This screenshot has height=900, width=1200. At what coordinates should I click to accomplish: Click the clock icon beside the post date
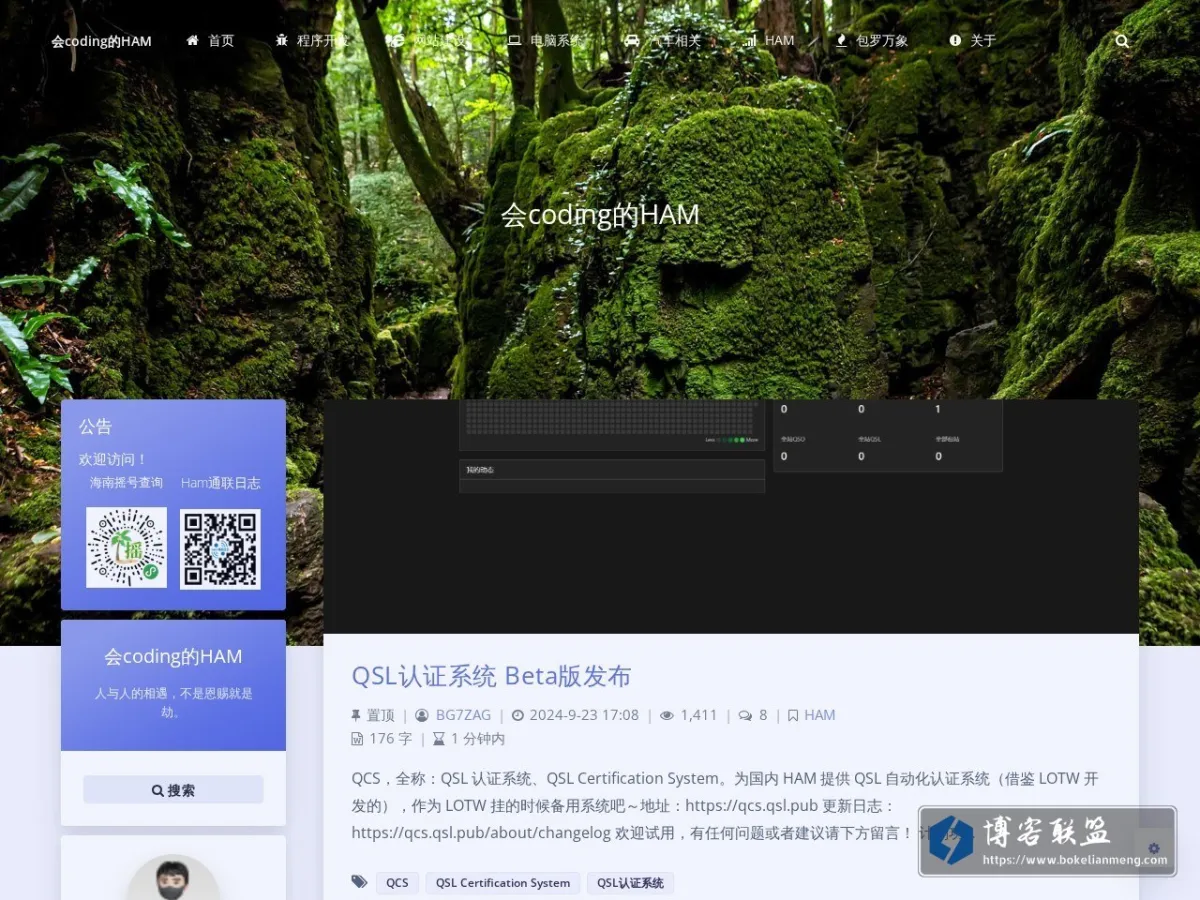coord(517,715)
